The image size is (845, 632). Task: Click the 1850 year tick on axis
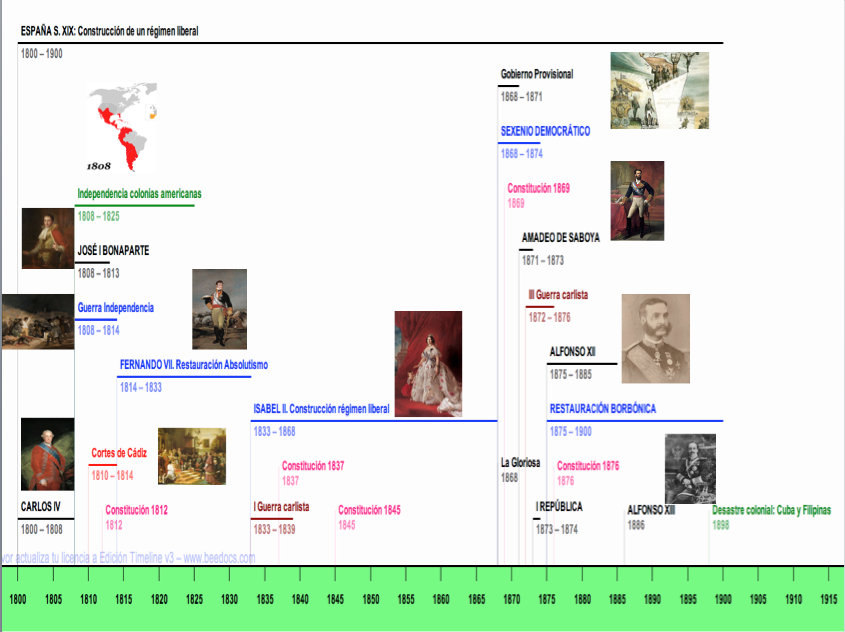370,598
